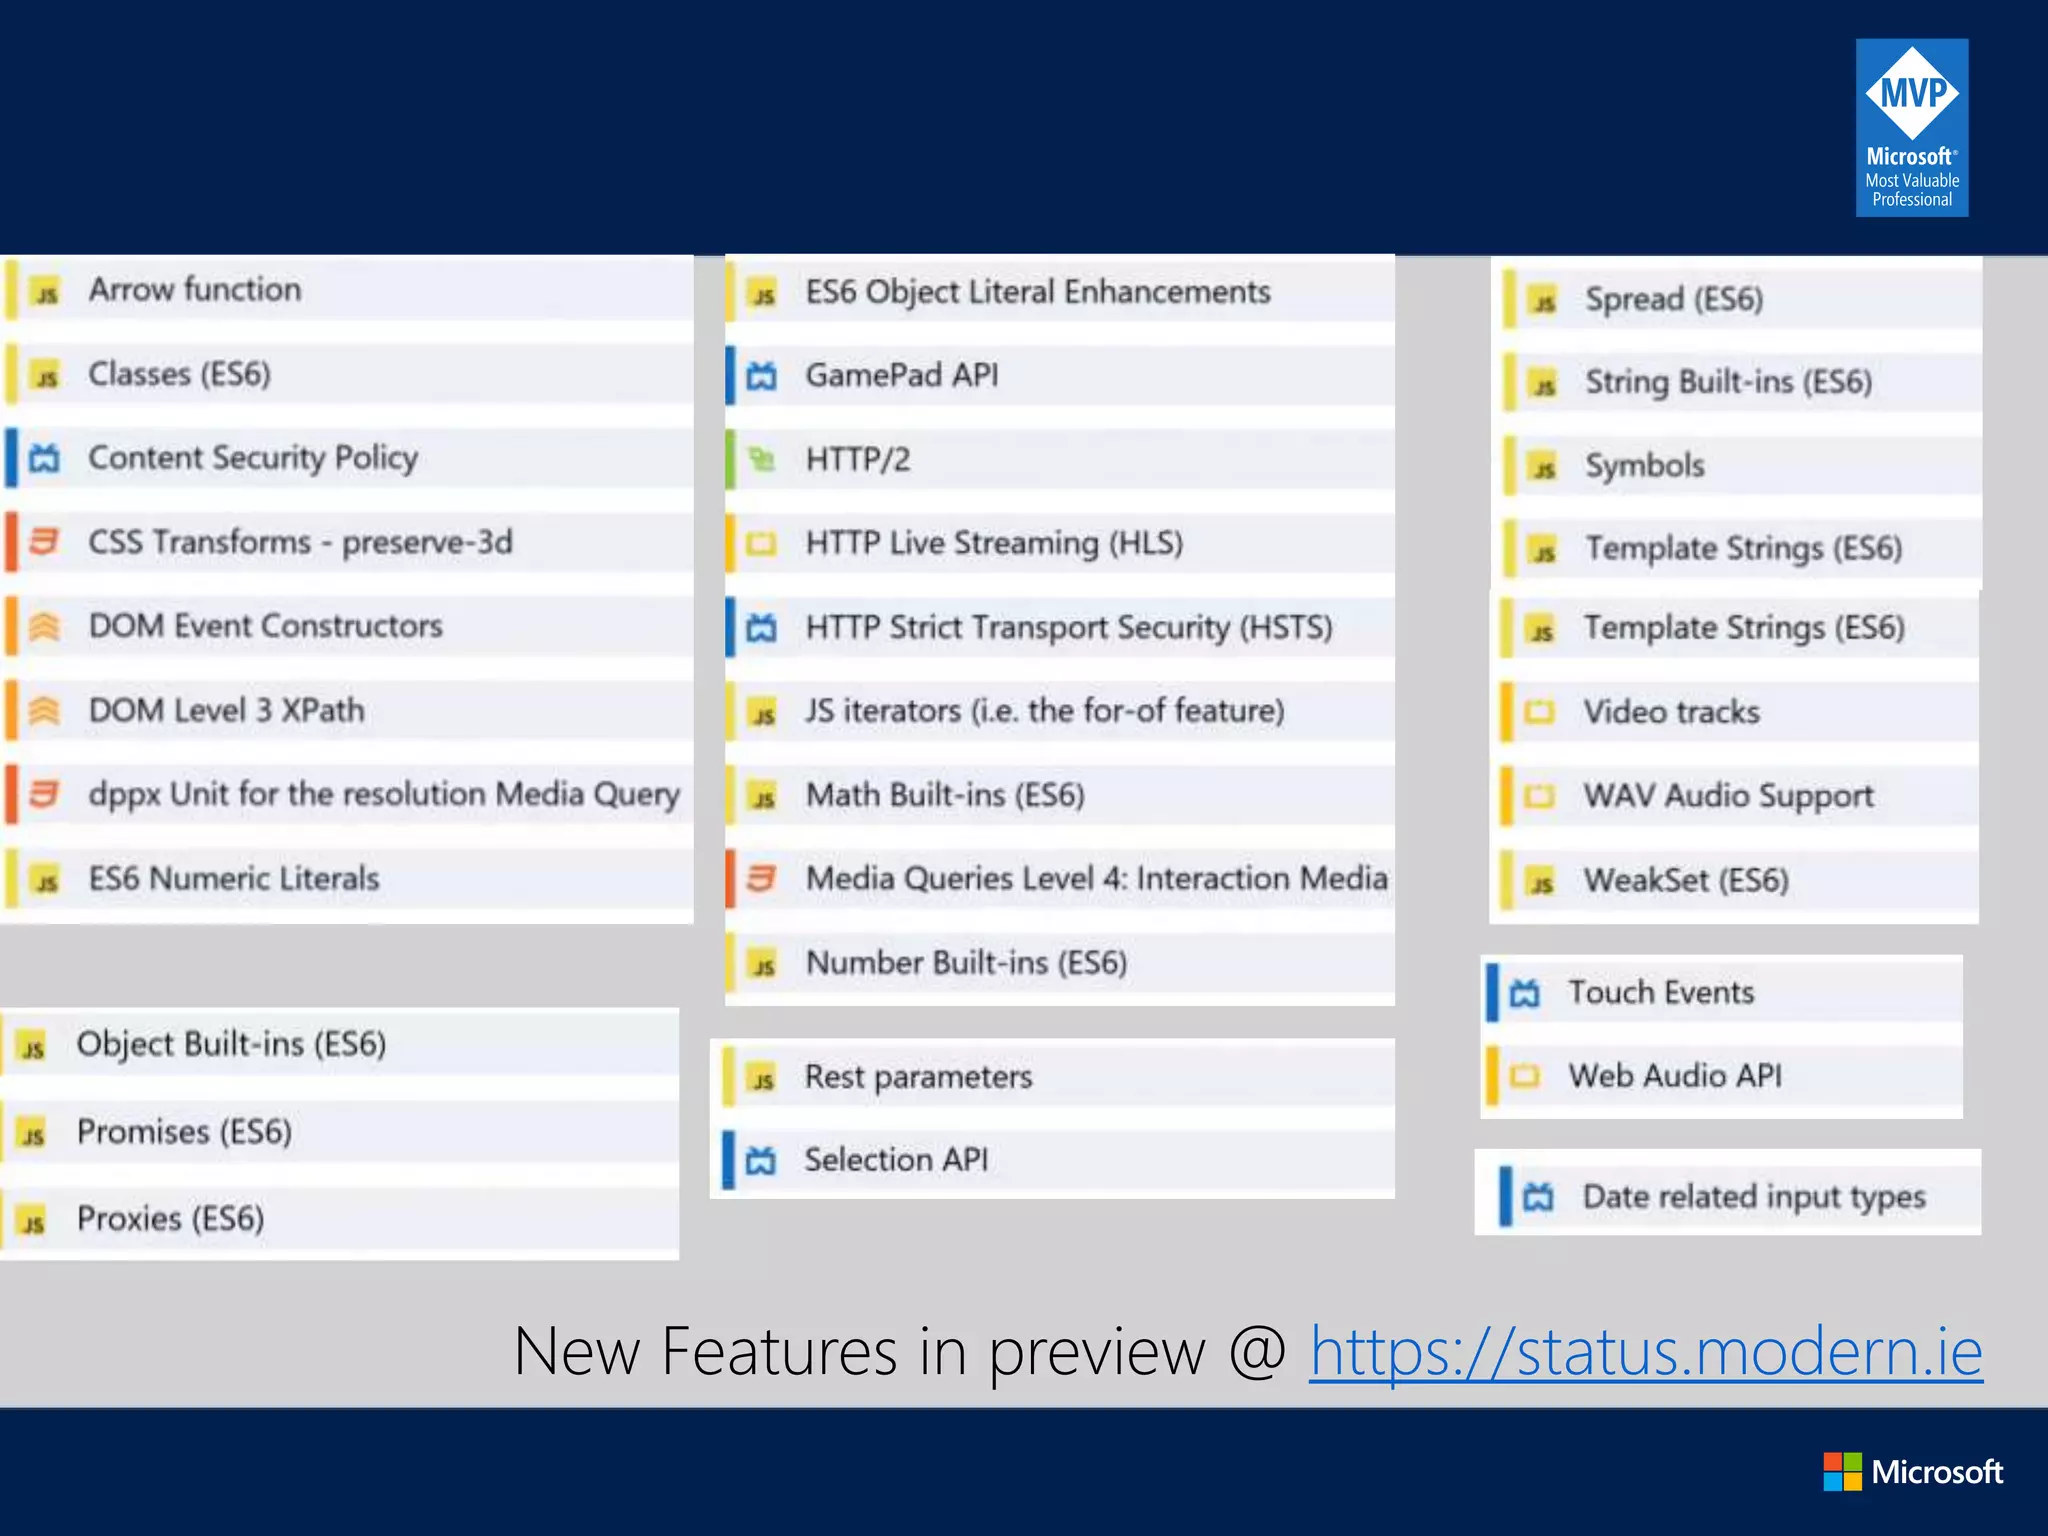Select the Number Built-ins (ES6) text
The image size is (2048, 1536).
click(x=967, y=963)
